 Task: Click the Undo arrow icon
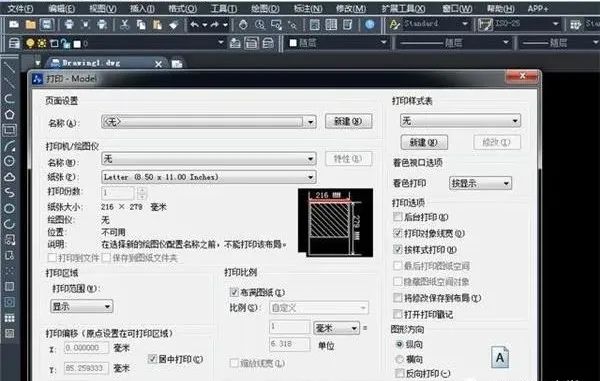(195, 25)
